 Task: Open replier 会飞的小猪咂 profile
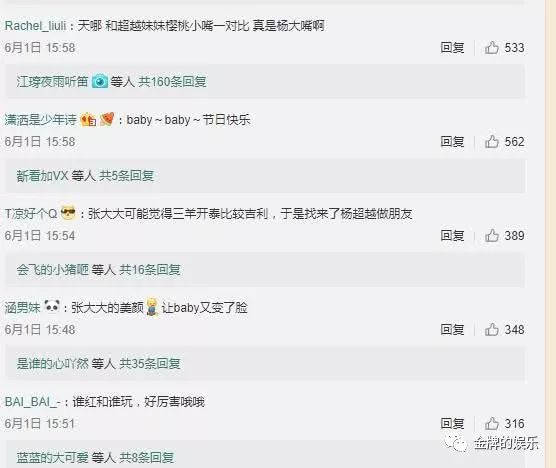click(52, 269)
